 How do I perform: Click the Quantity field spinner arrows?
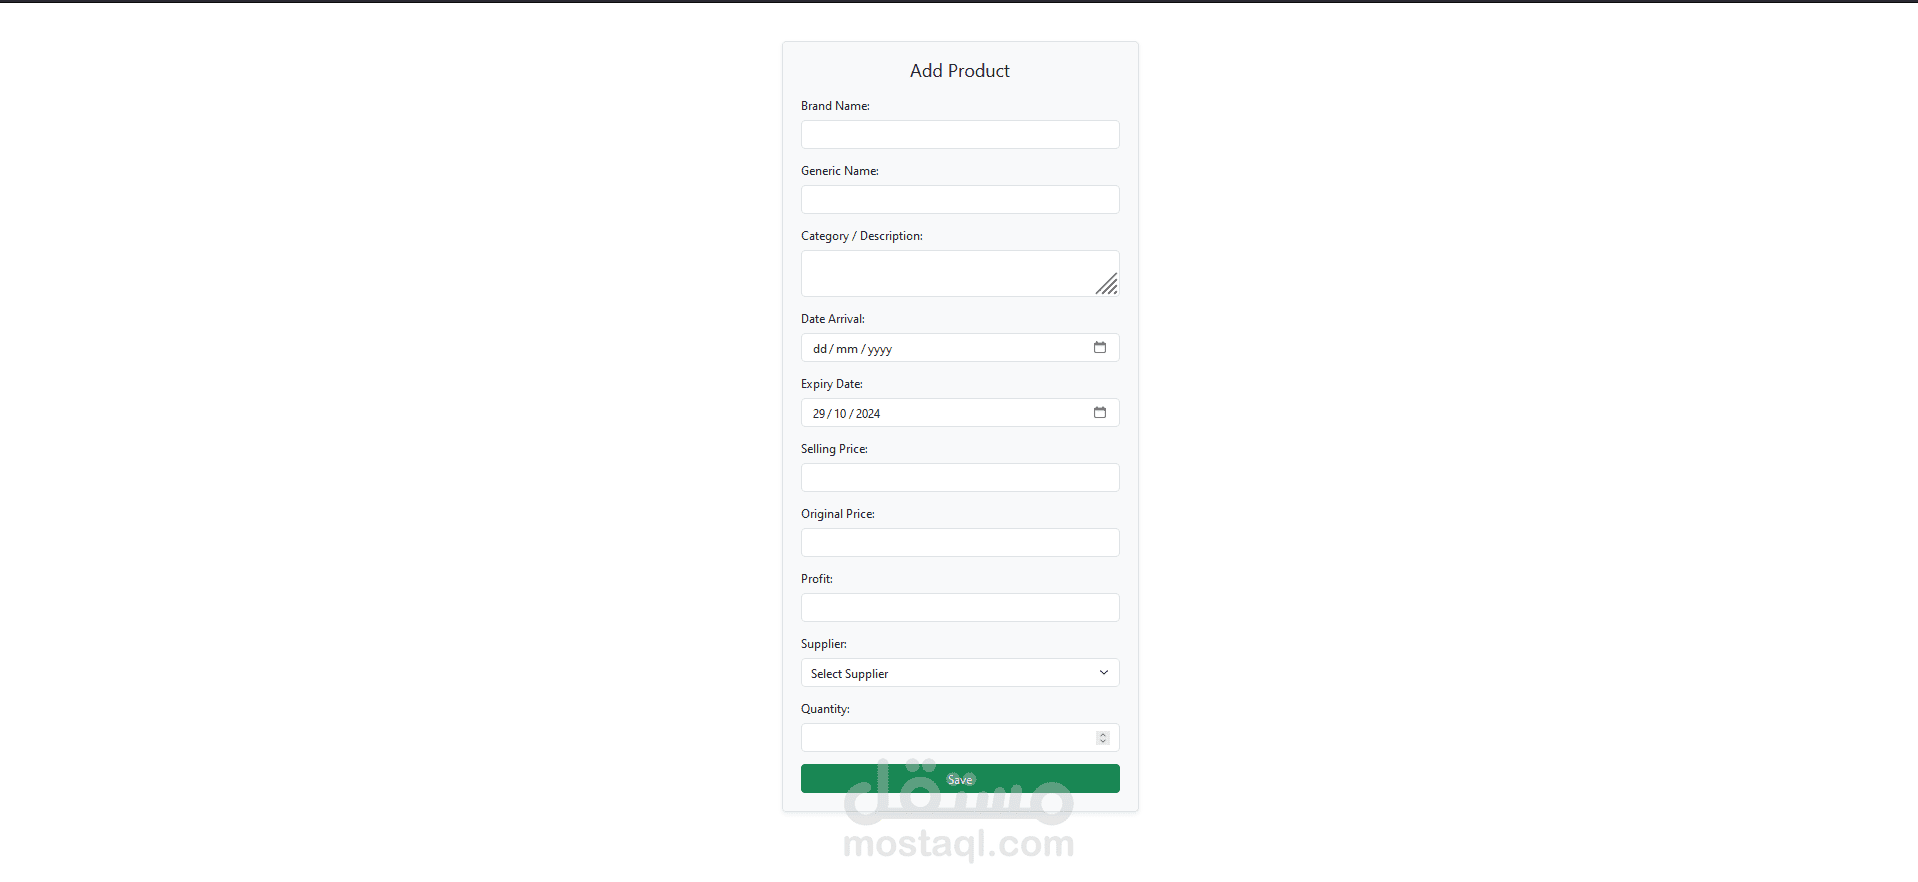[1102, 738]
